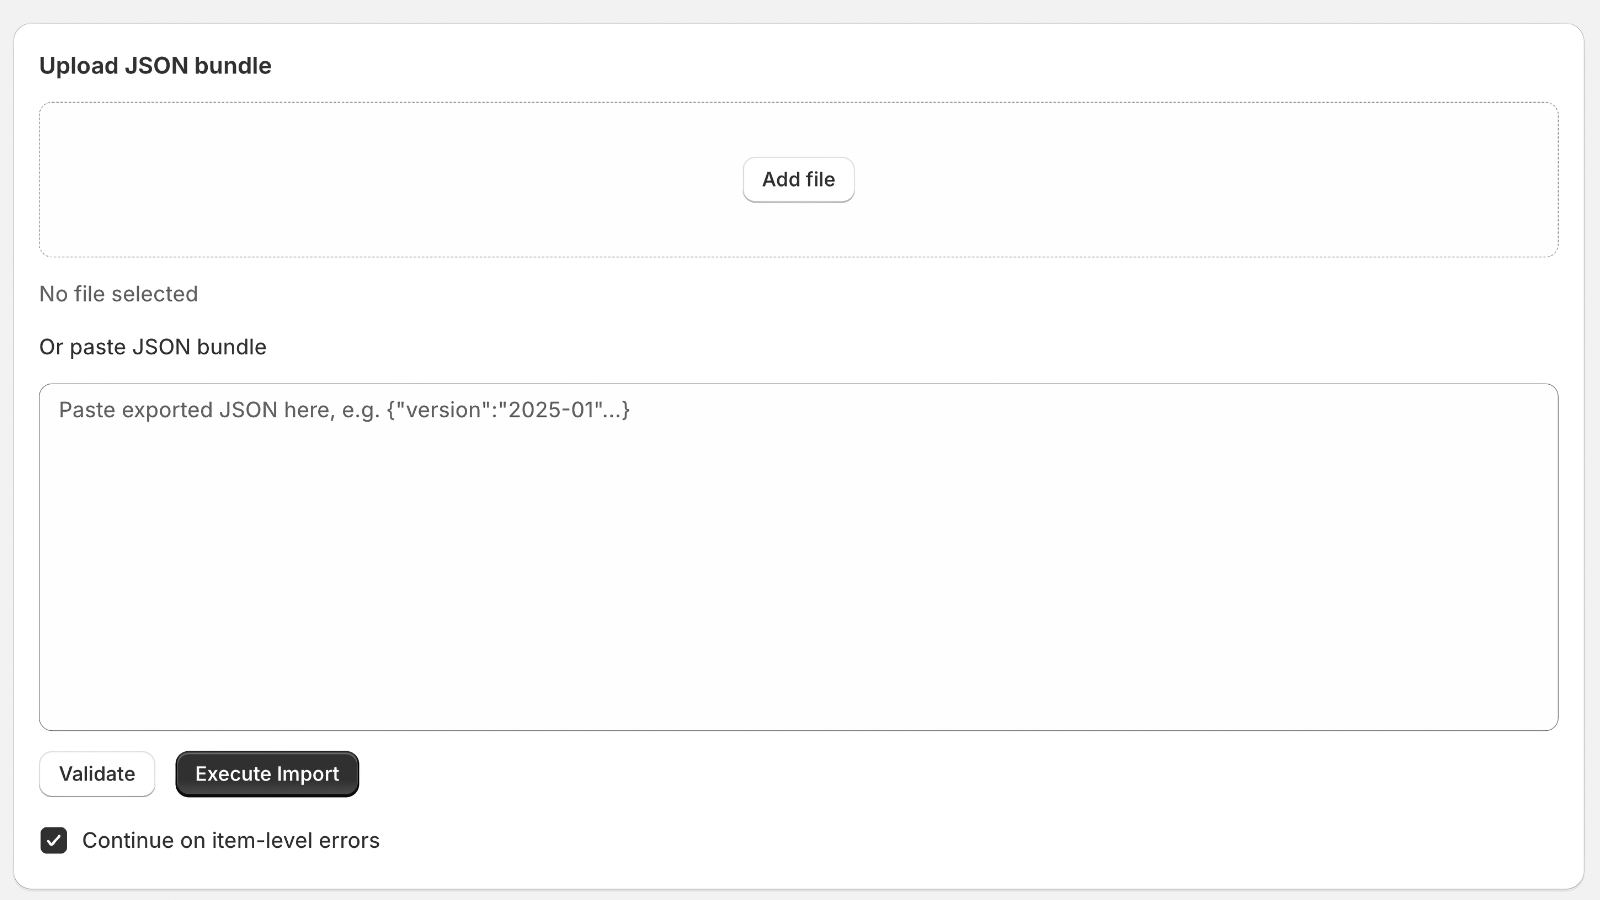Select the 'Or paste JSON bundle' label
Image resolution: width=1600 pixels, height=900 pixels.
pos(153,347)
